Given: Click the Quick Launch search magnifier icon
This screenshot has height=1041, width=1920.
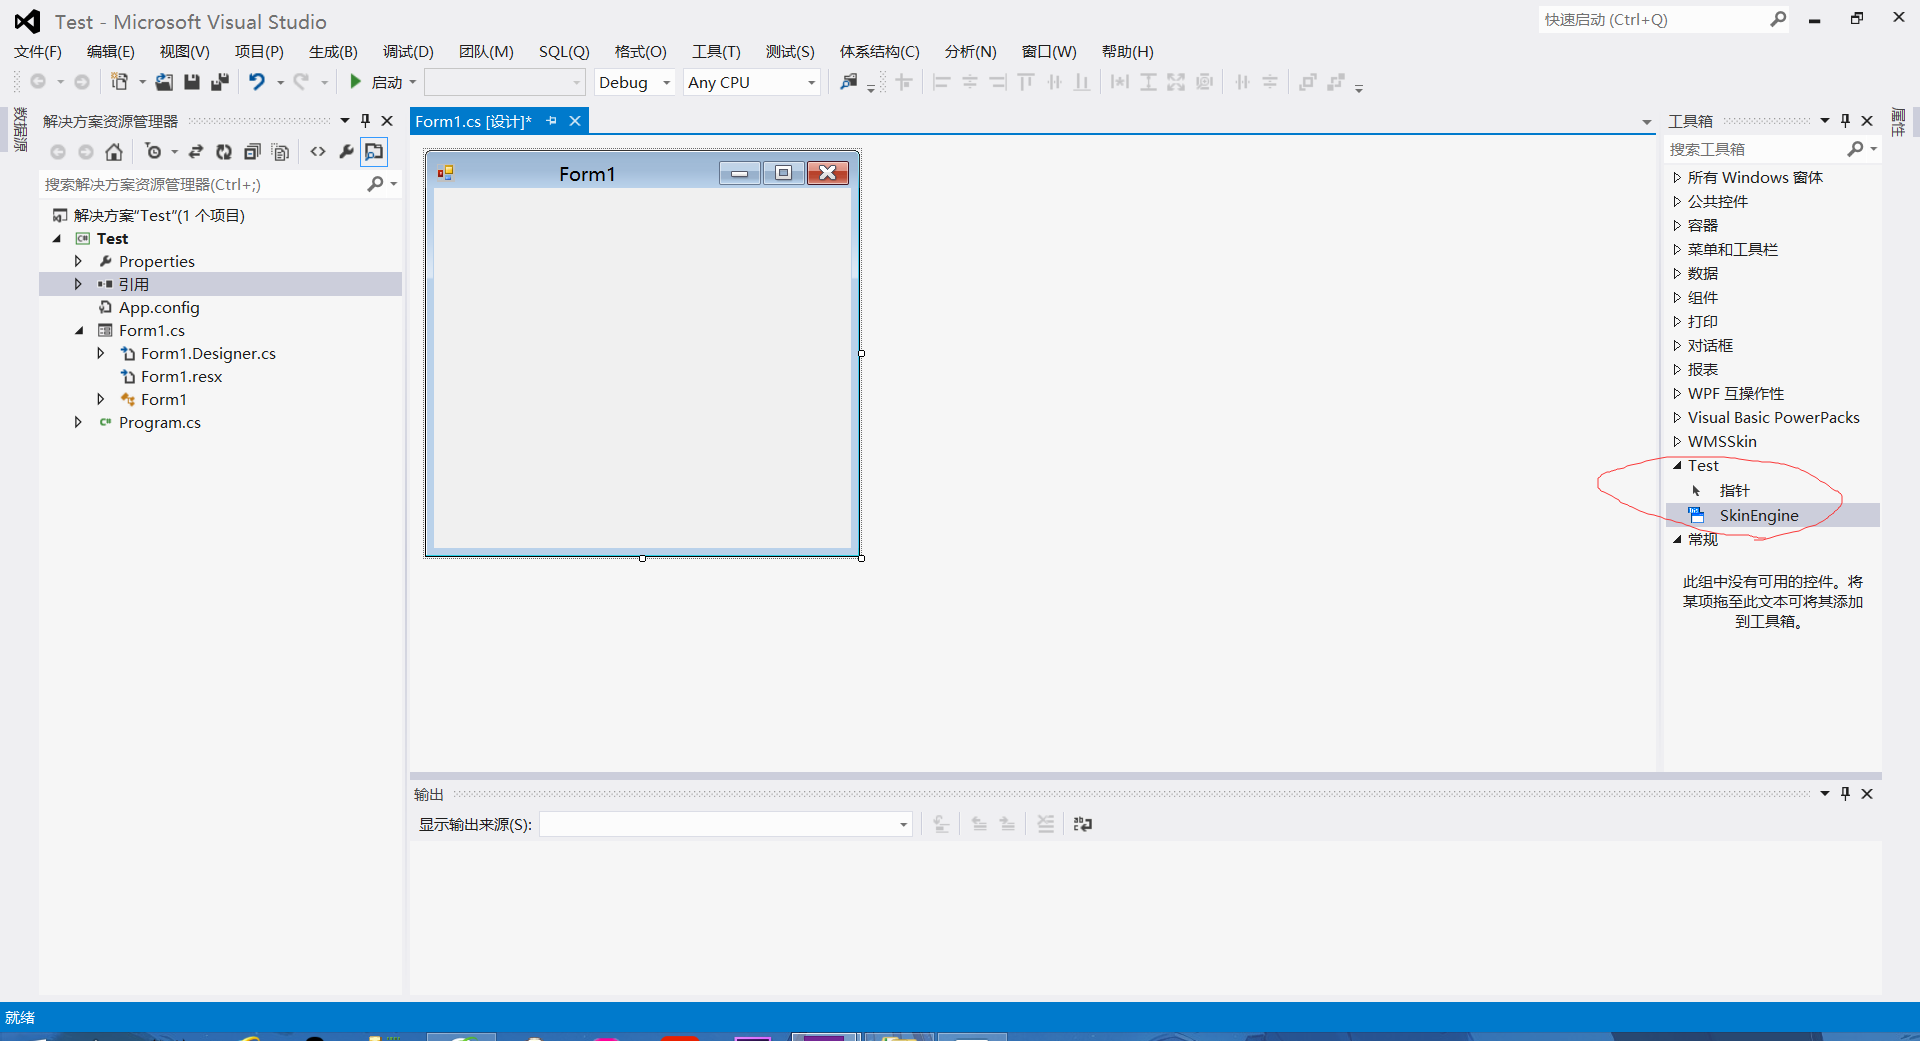Looking at the screenshot, I should coord(1778,19).
